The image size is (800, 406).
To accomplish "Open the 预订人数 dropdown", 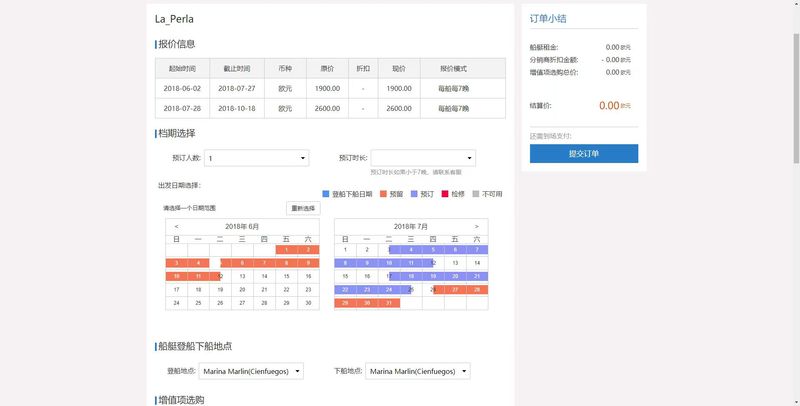I will pyautogui.click(x=257, y=158).
